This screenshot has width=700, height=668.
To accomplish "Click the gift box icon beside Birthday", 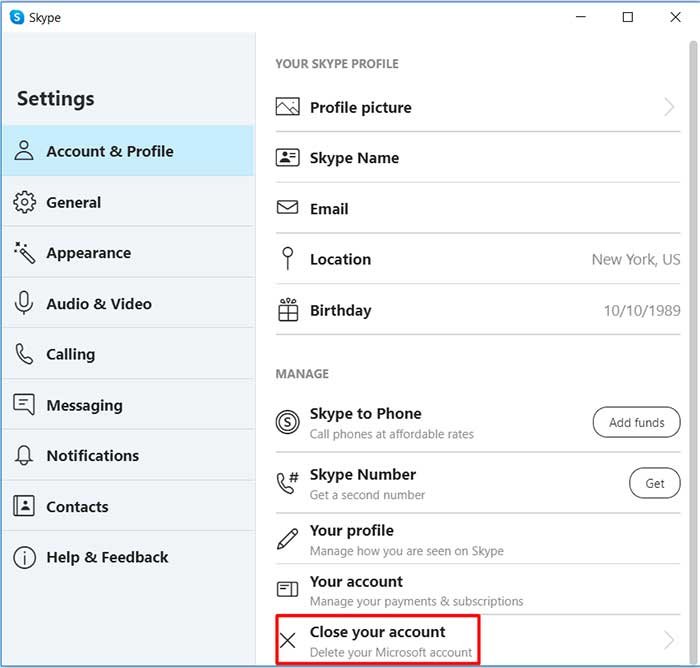I will pyautogui.click(x=288, y=309).
